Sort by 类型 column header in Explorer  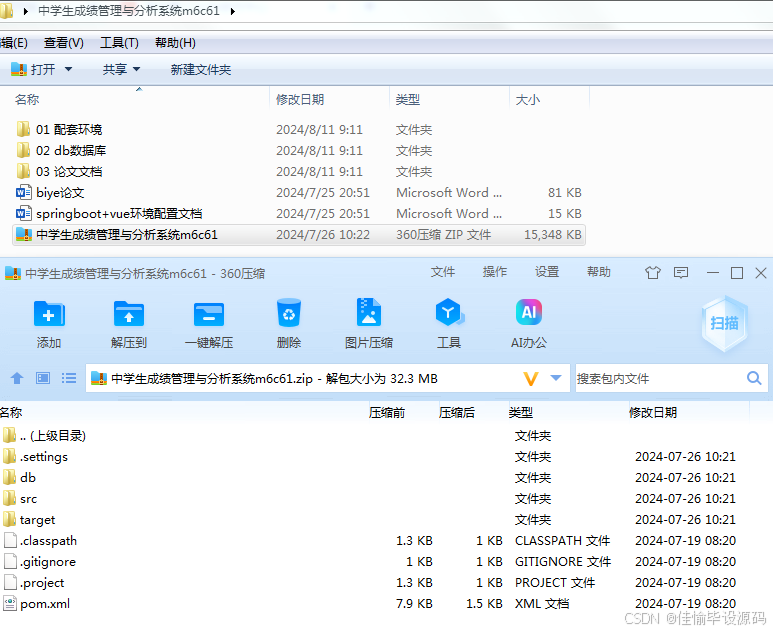pyautogui.click(x=408, y=100)
